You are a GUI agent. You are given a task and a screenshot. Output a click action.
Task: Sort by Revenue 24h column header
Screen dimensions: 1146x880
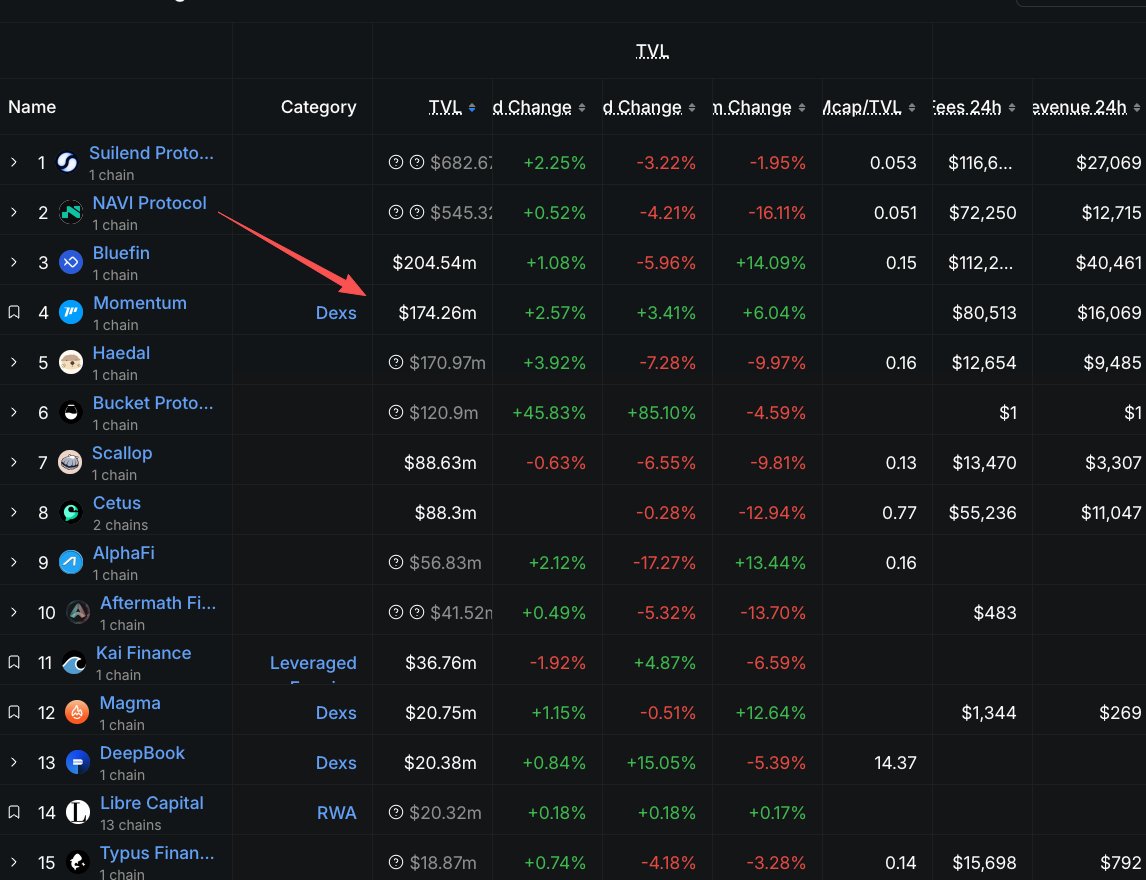(1087, 107)
